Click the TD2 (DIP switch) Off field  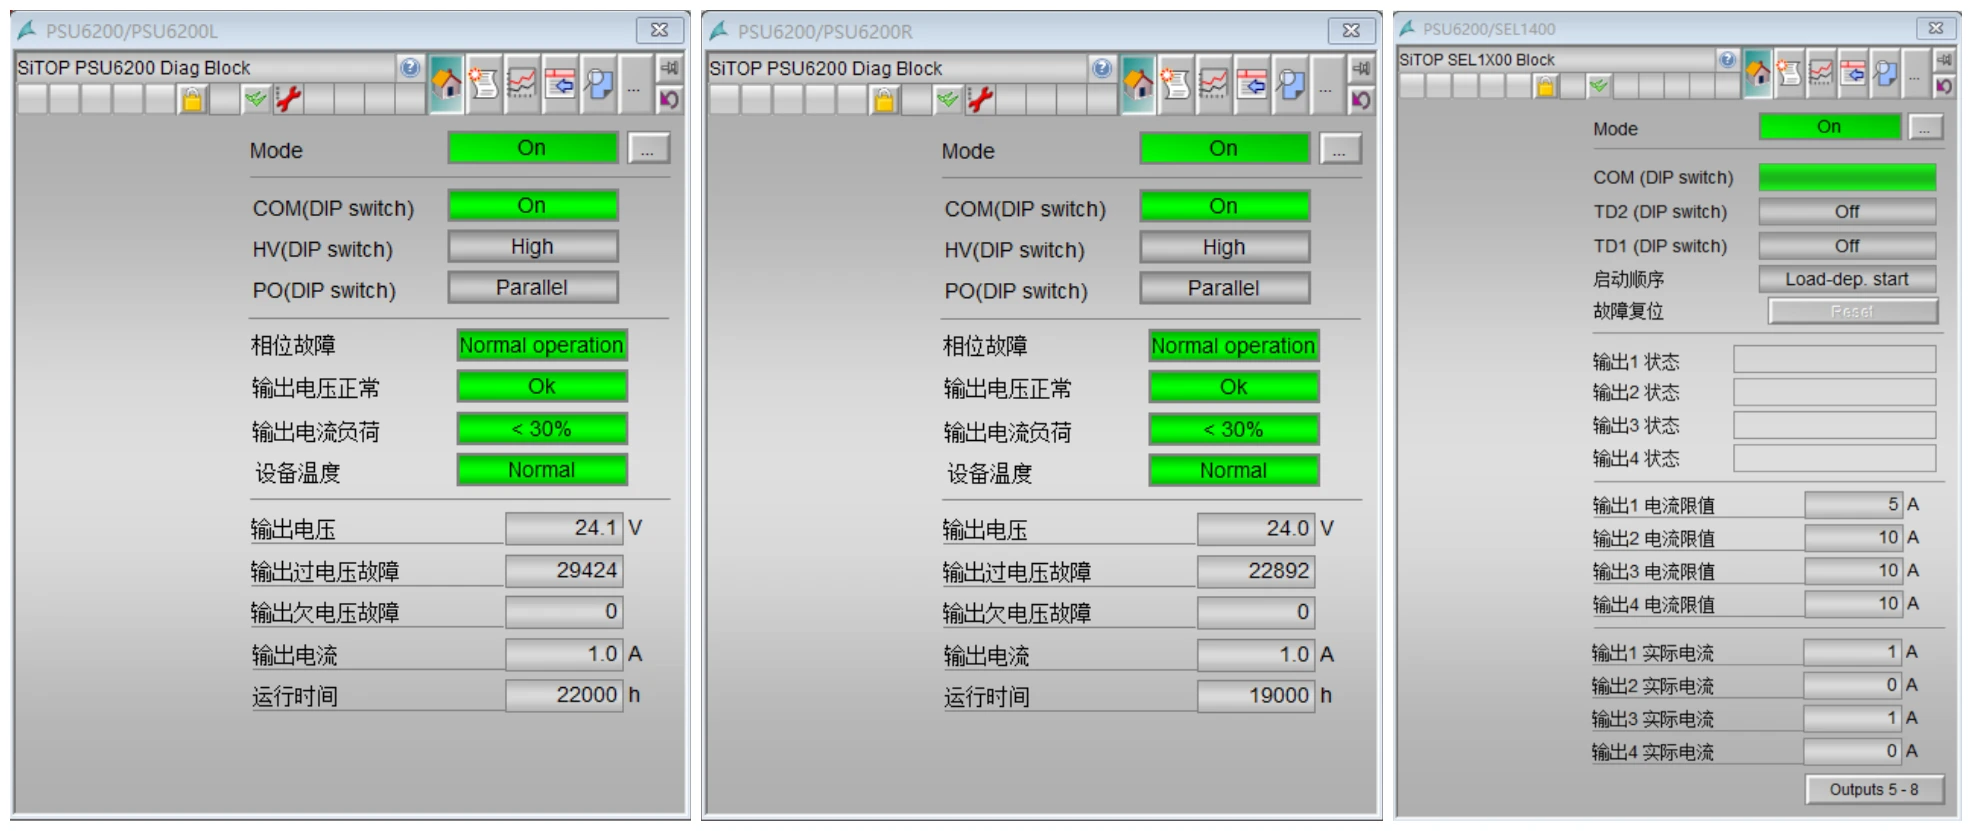[x=1846, y=212]
